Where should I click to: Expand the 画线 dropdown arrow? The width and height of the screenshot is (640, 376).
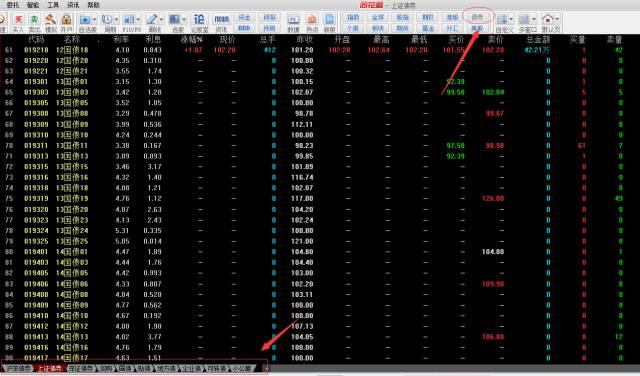161,20
